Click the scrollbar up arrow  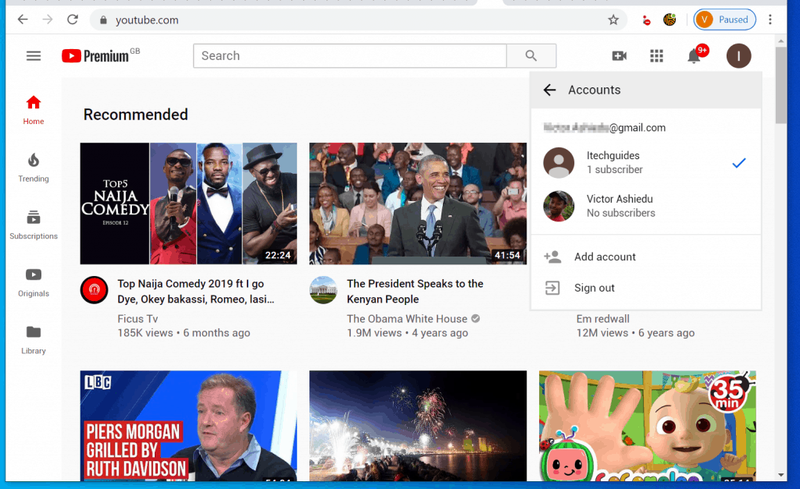coord(781,40)
